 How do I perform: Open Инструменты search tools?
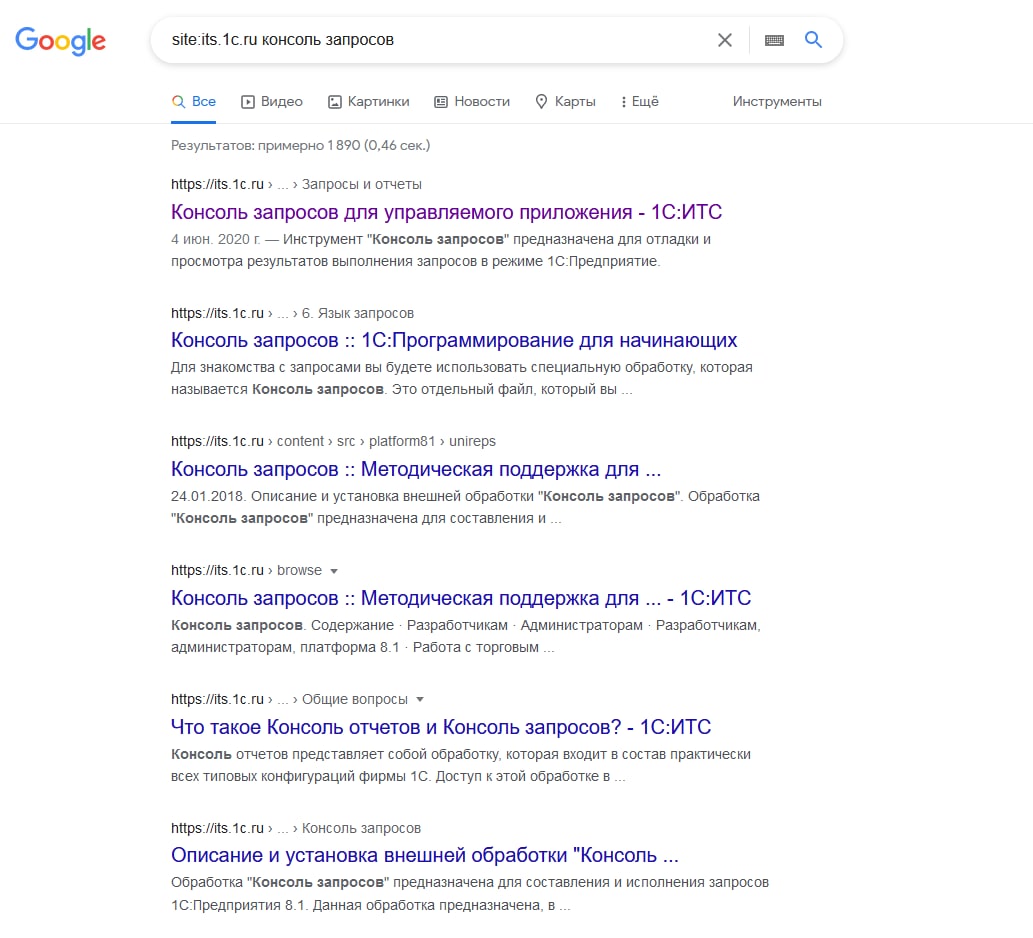(777, 101)
